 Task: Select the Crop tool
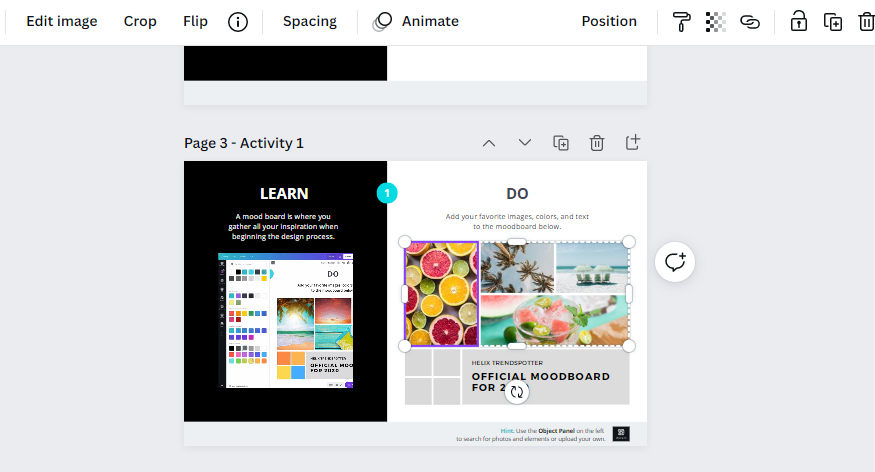(x=140, y=21)
